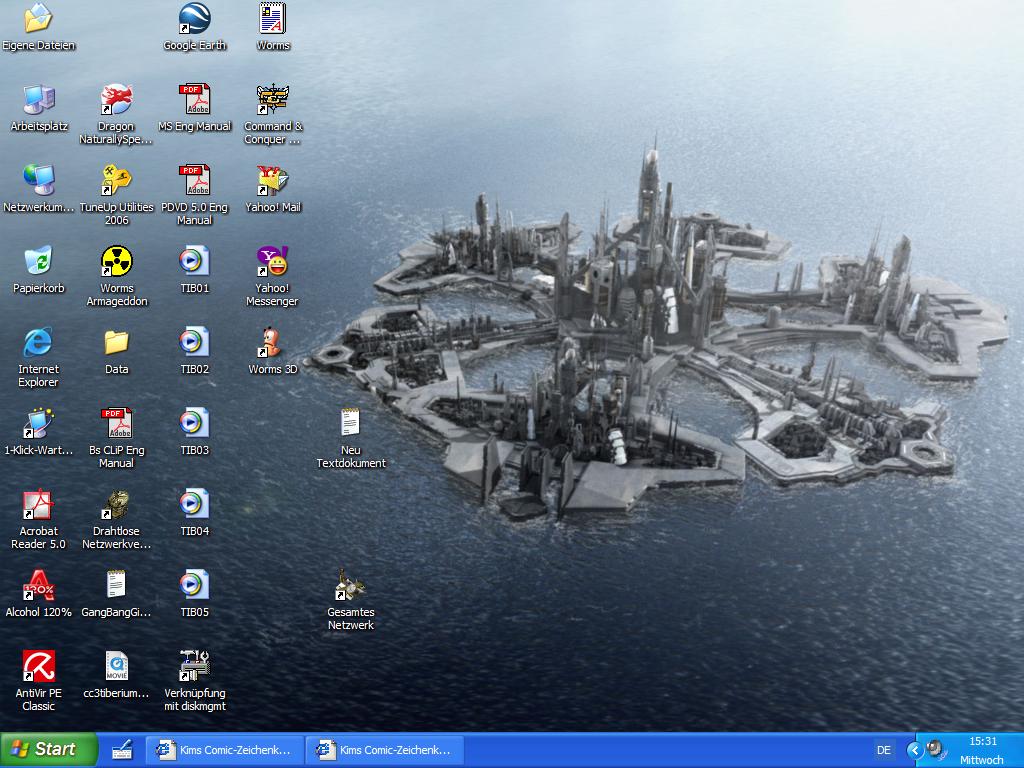Select the Data folder
The width and height of the screenshot is (1024, 768).
tap(116, 343)
